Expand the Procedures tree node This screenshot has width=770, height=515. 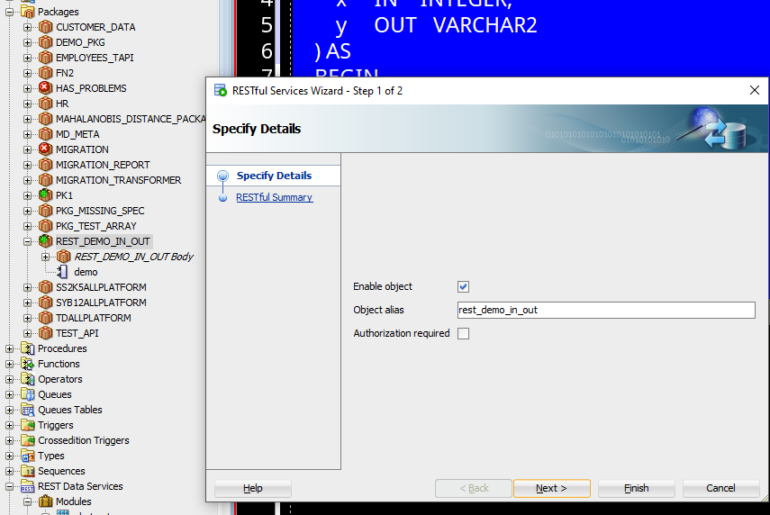tap(10, 349)
